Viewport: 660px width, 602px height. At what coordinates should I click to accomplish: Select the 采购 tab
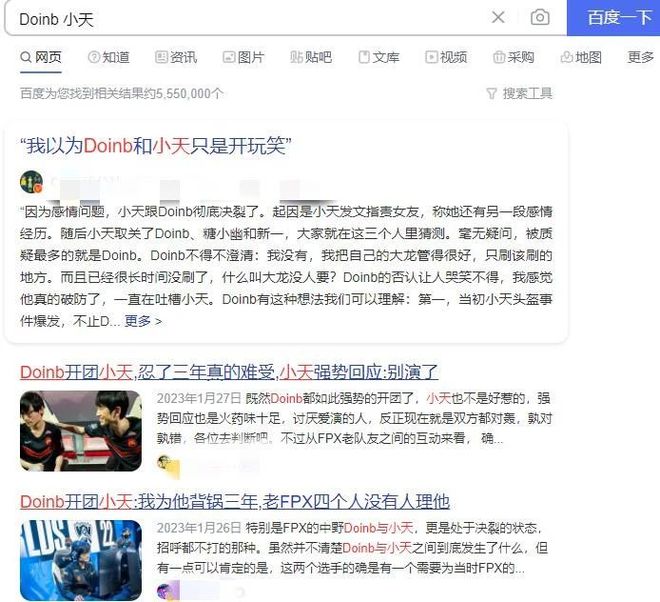pos(514,57)
